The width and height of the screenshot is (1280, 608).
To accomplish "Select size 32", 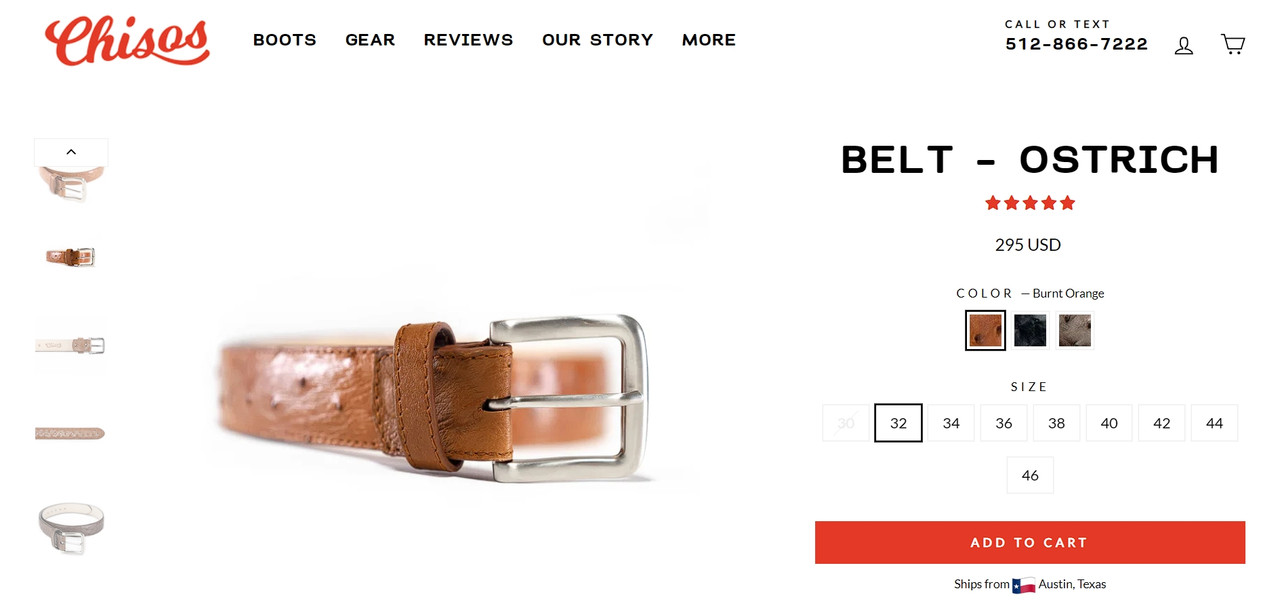I will tap(898, 423).
